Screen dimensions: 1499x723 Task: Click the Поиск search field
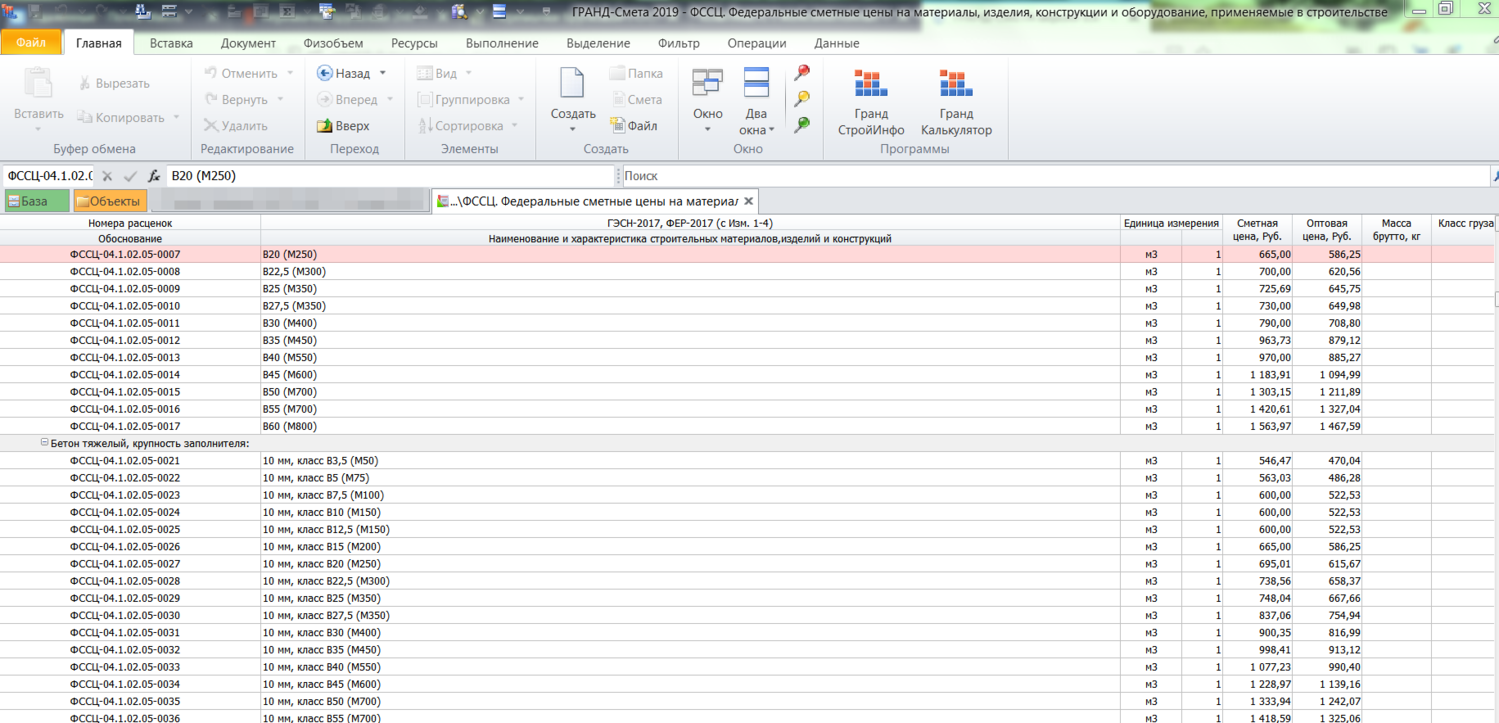click(1055, 176)
